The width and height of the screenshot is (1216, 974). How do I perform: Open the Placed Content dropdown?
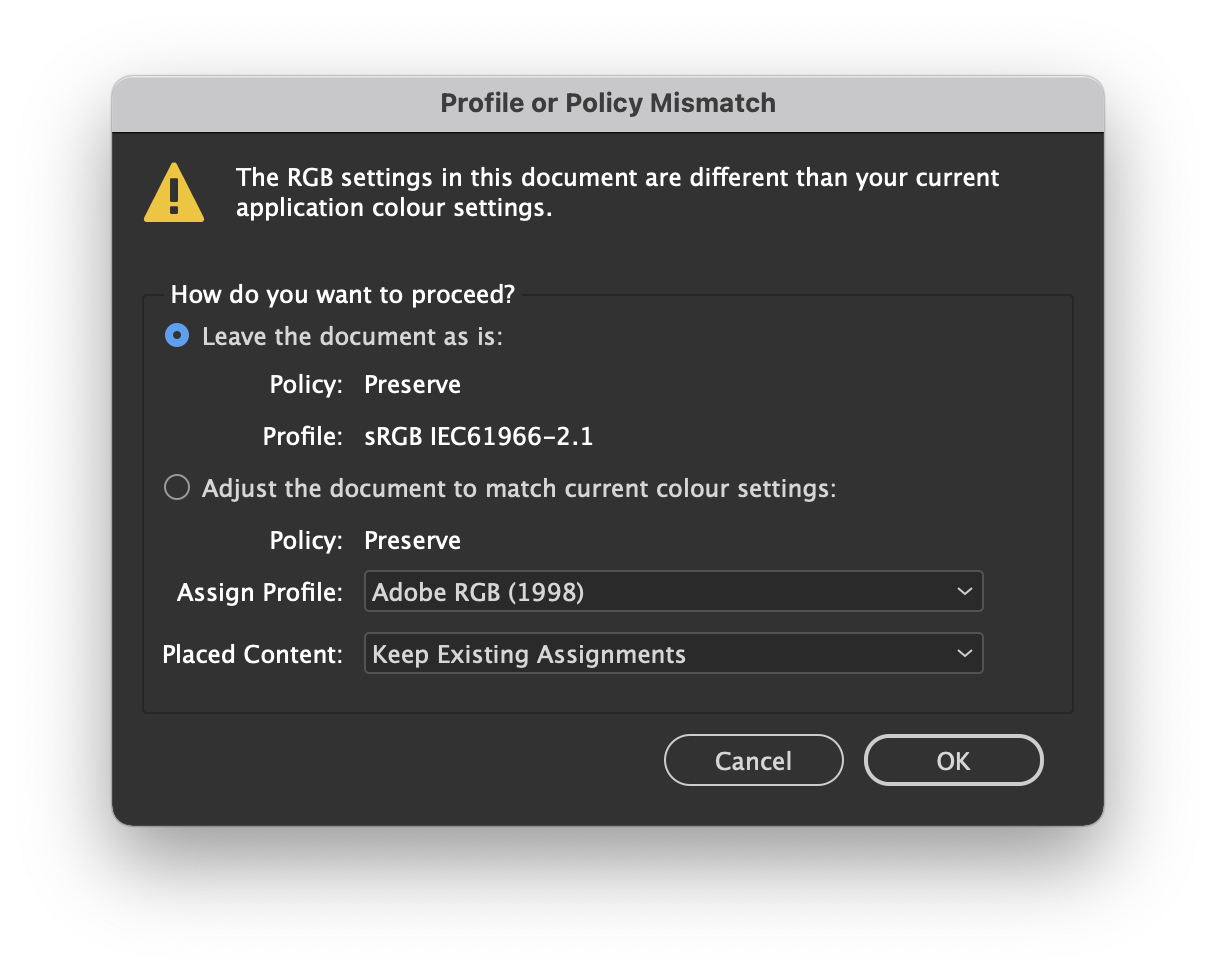click(x=673, y=653)
